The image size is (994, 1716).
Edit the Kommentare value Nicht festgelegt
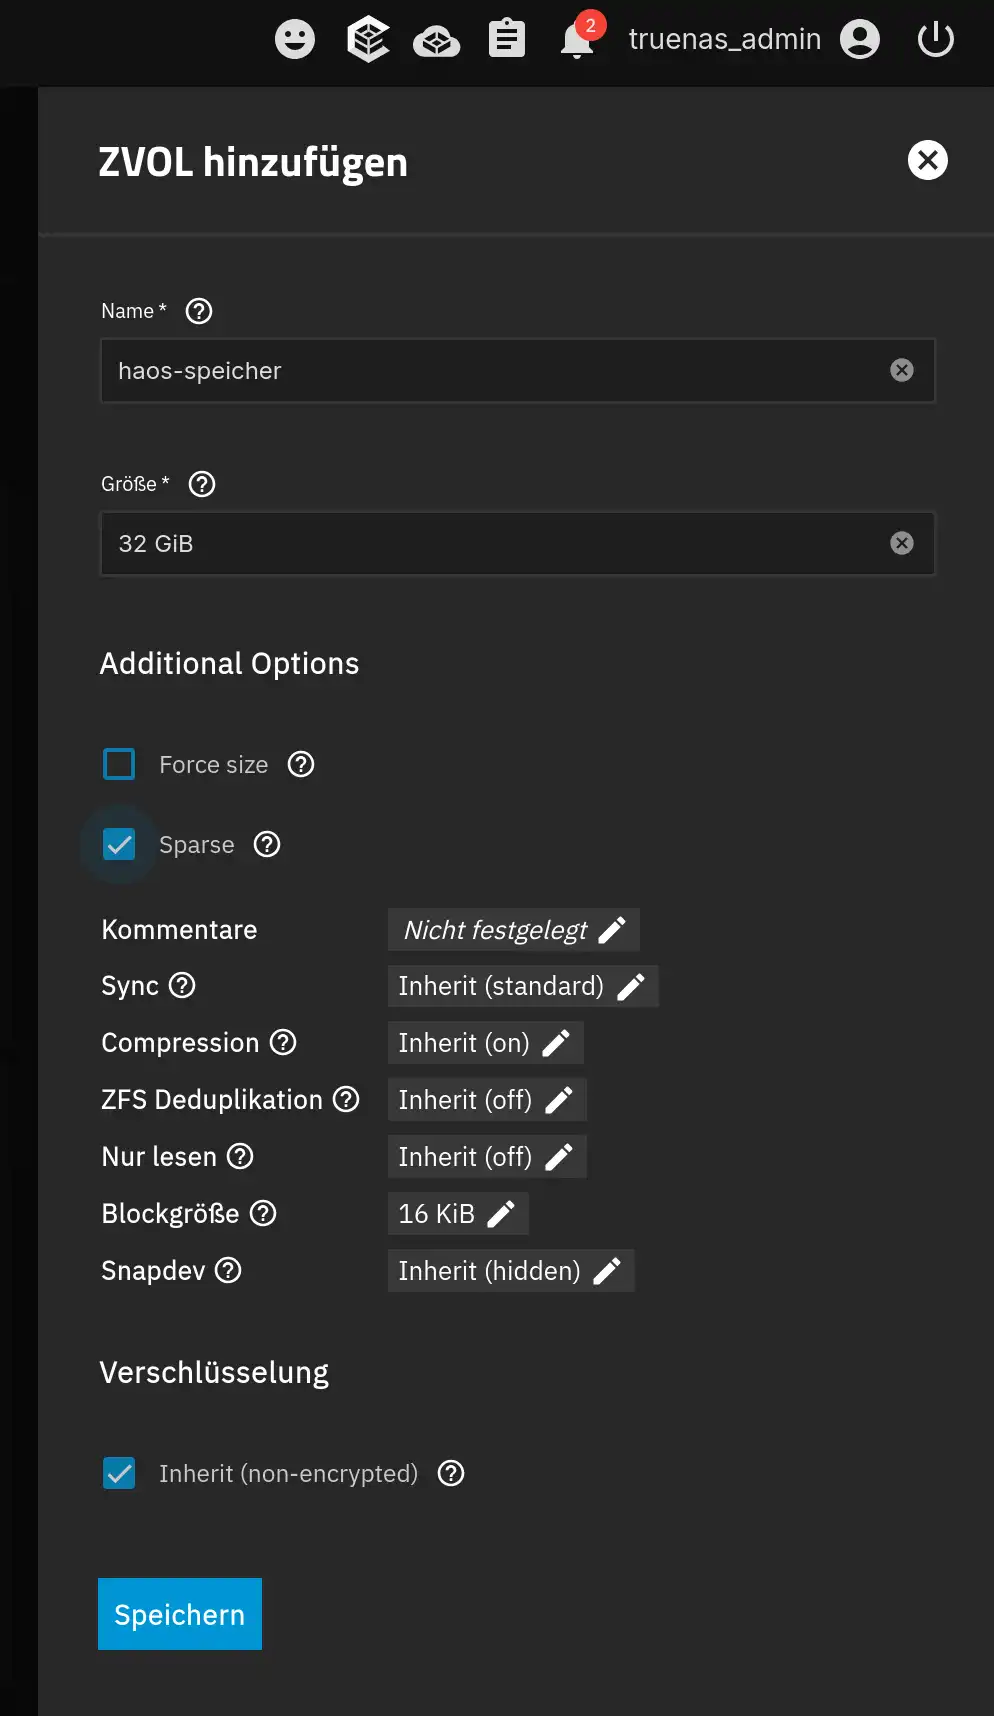[x=514, y=930]
